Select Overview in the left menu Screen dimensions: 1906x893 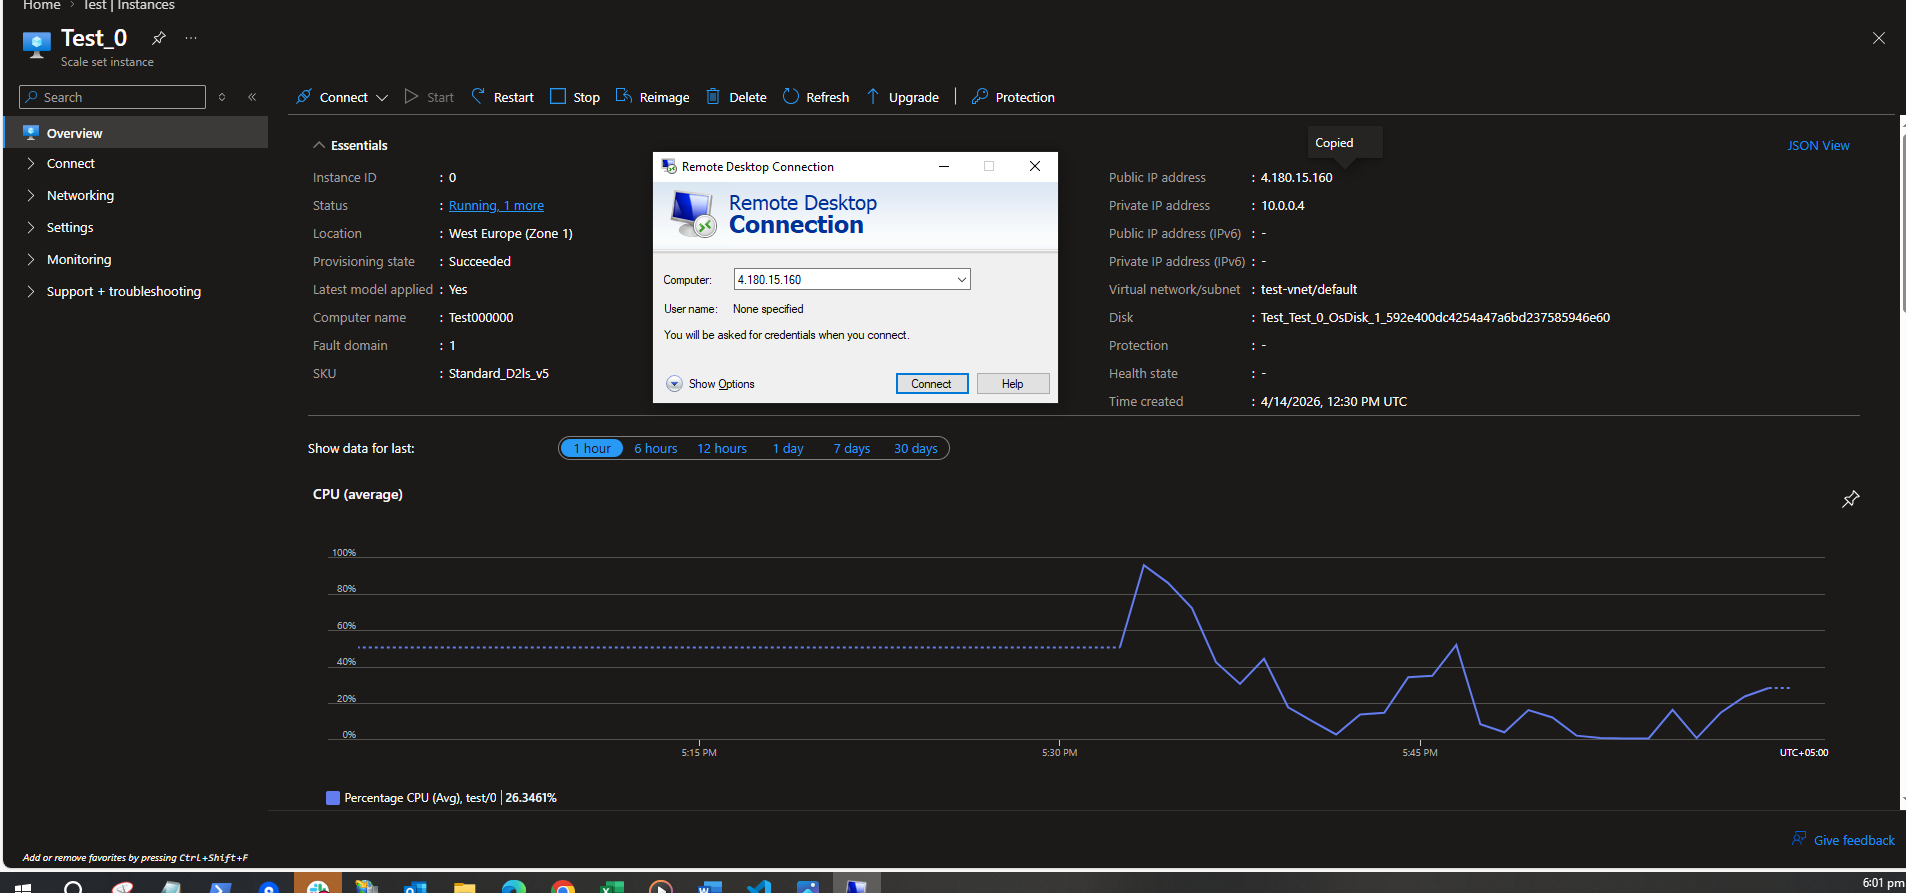[x=136, y=133]
